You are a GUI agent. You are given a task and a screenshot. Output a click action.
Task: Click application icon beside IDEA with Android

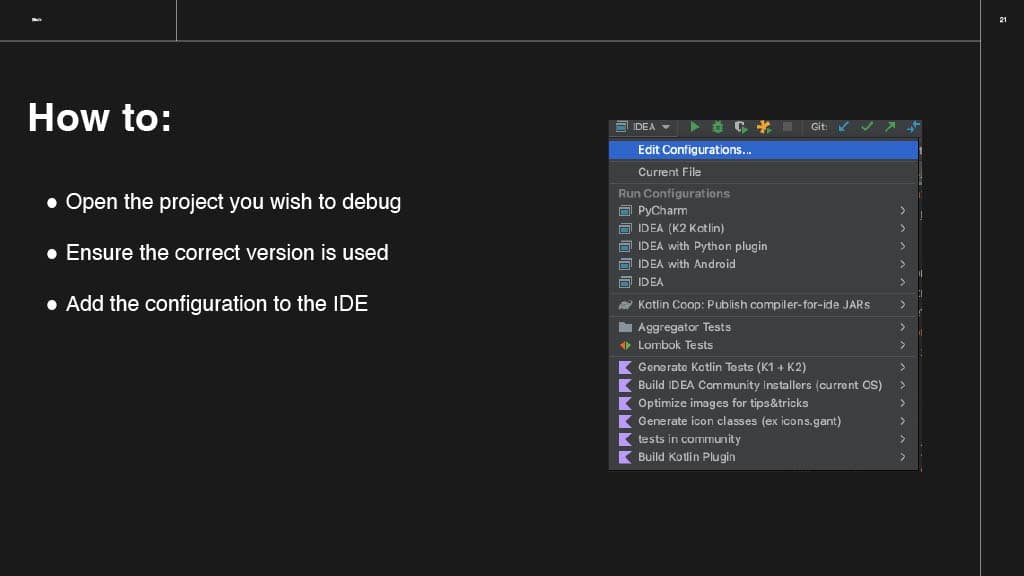625,264
